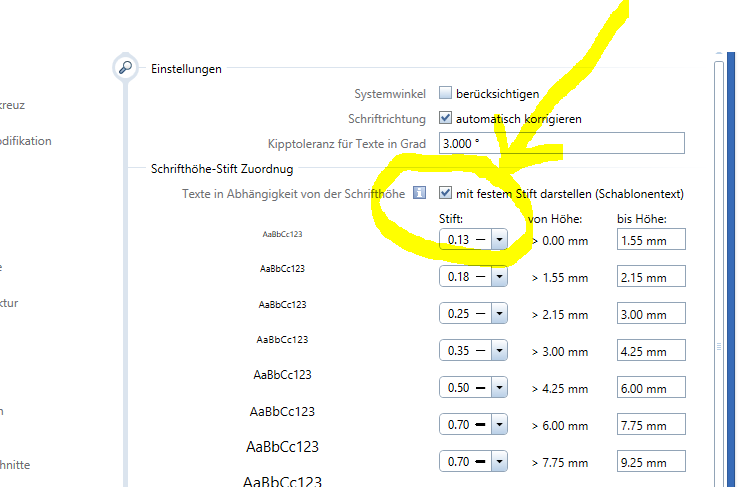Viewport: 744px width, 487px height.
Task: Expand the 0.18 pen thickness dropdown
Action: (499, 276)
